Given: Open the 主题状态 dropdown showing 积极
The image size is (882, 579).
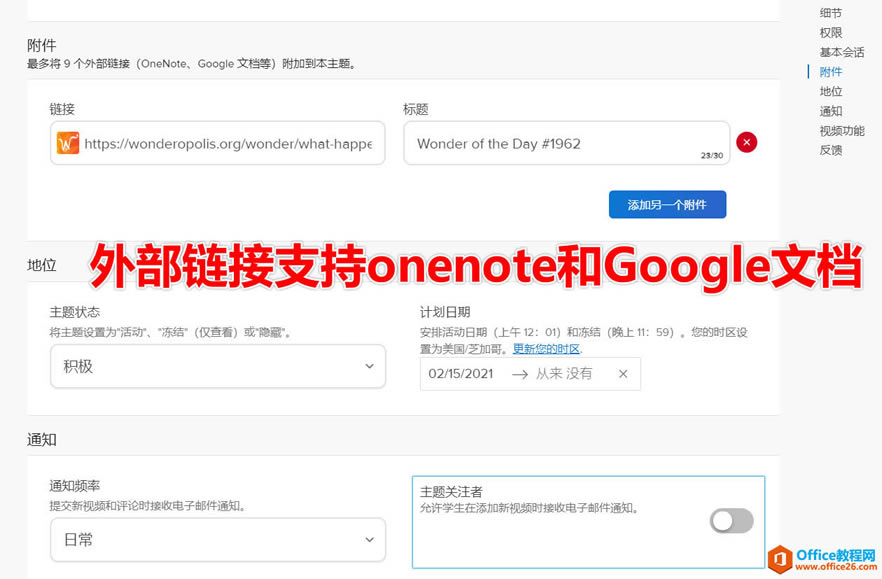Looking at the screenshot, I should tap(218, 366).
